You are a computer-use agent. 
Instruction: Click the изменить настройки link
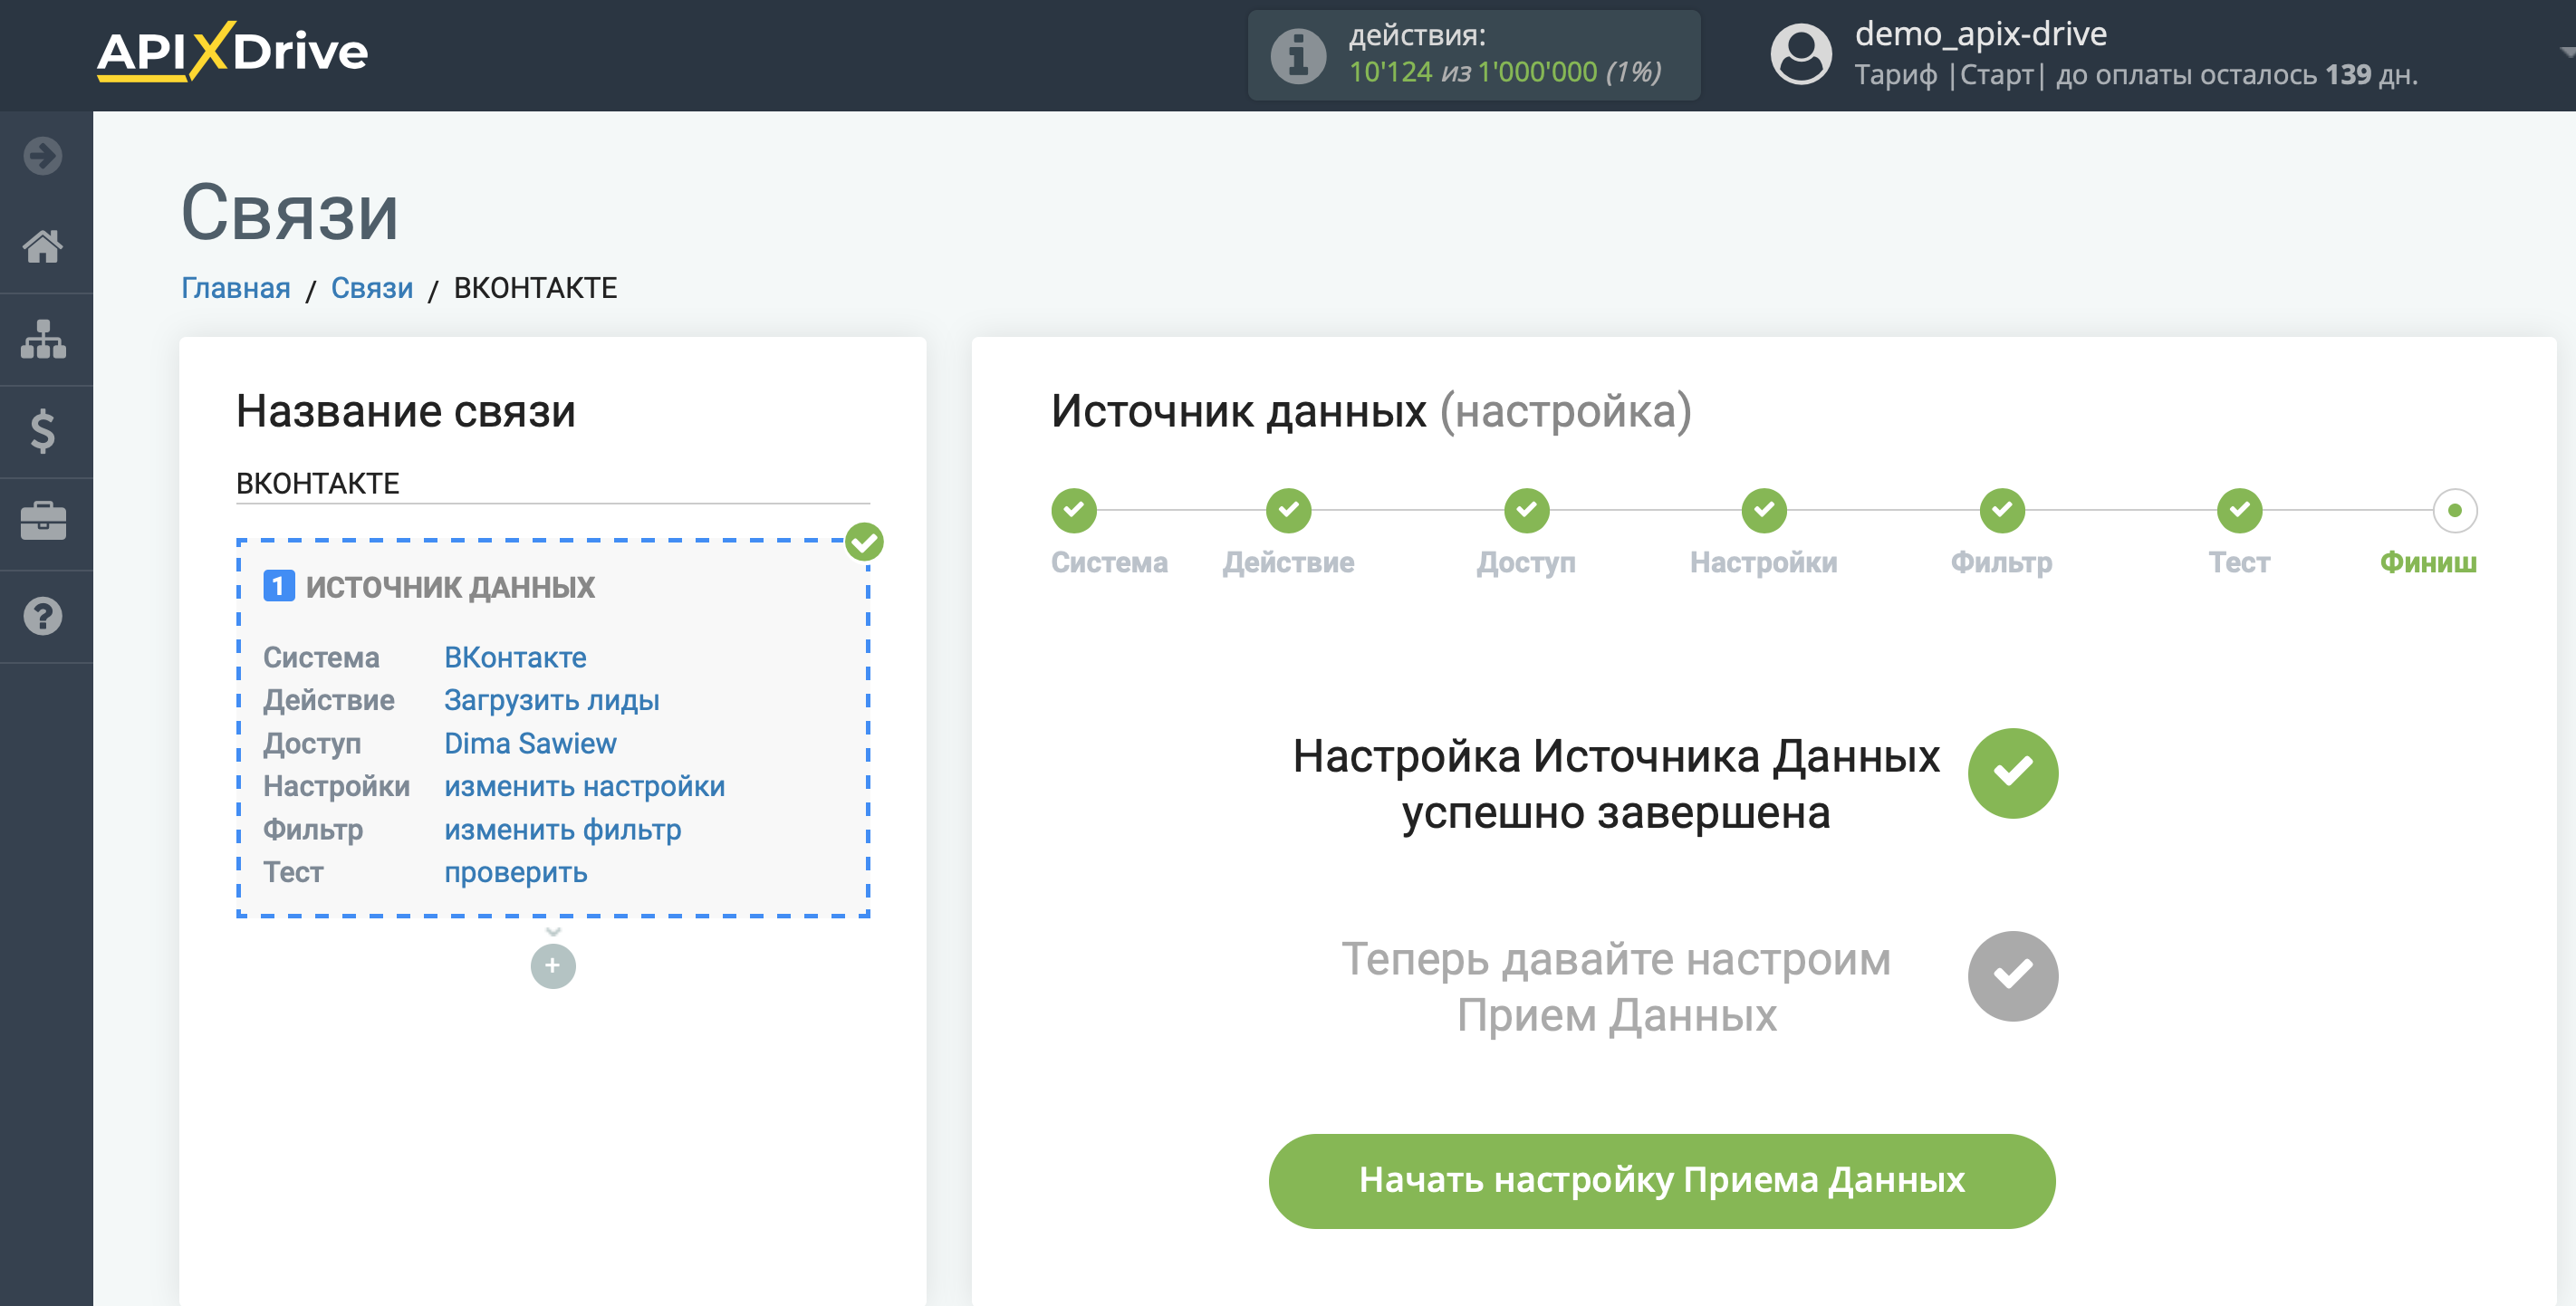click(x=585, y=786)
